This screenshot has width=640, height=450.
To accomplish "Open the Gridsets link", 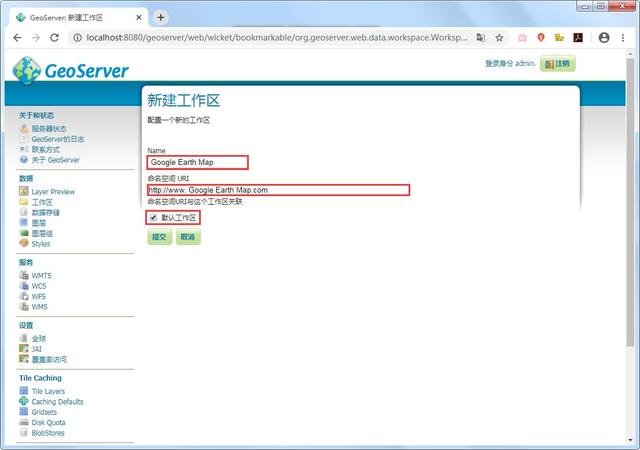I will [44, 412].
